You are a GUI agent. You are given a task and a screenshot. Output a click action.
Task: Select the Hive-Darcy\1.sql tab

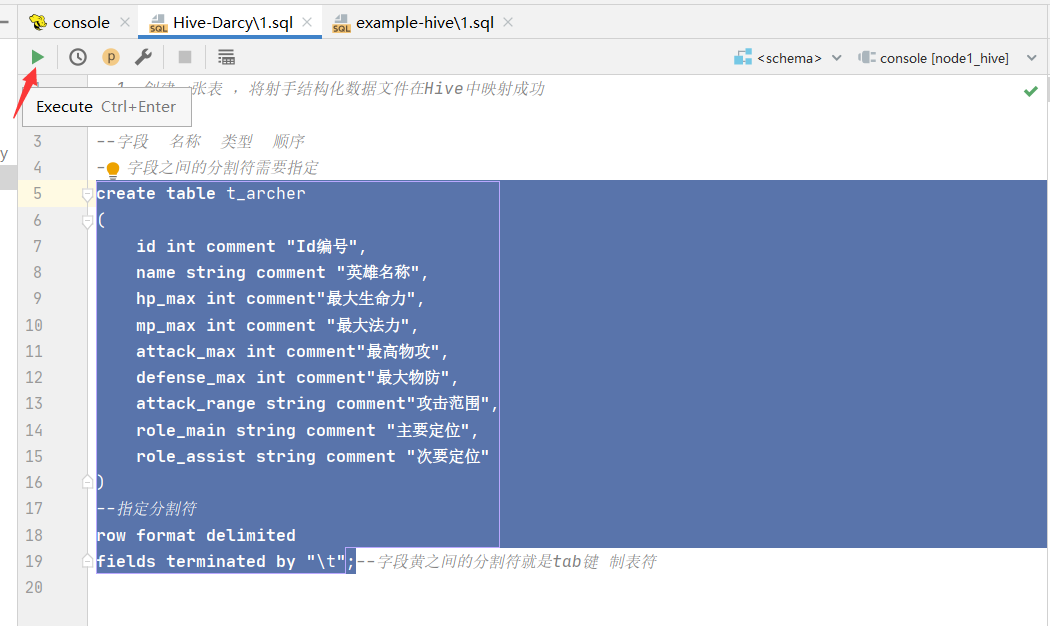click(232, 23)
